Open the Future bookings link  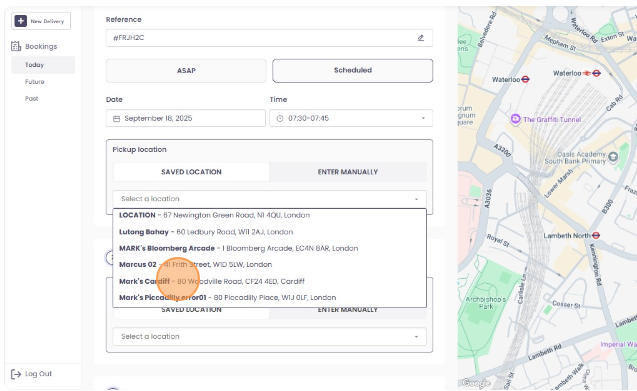click(35, 82)
